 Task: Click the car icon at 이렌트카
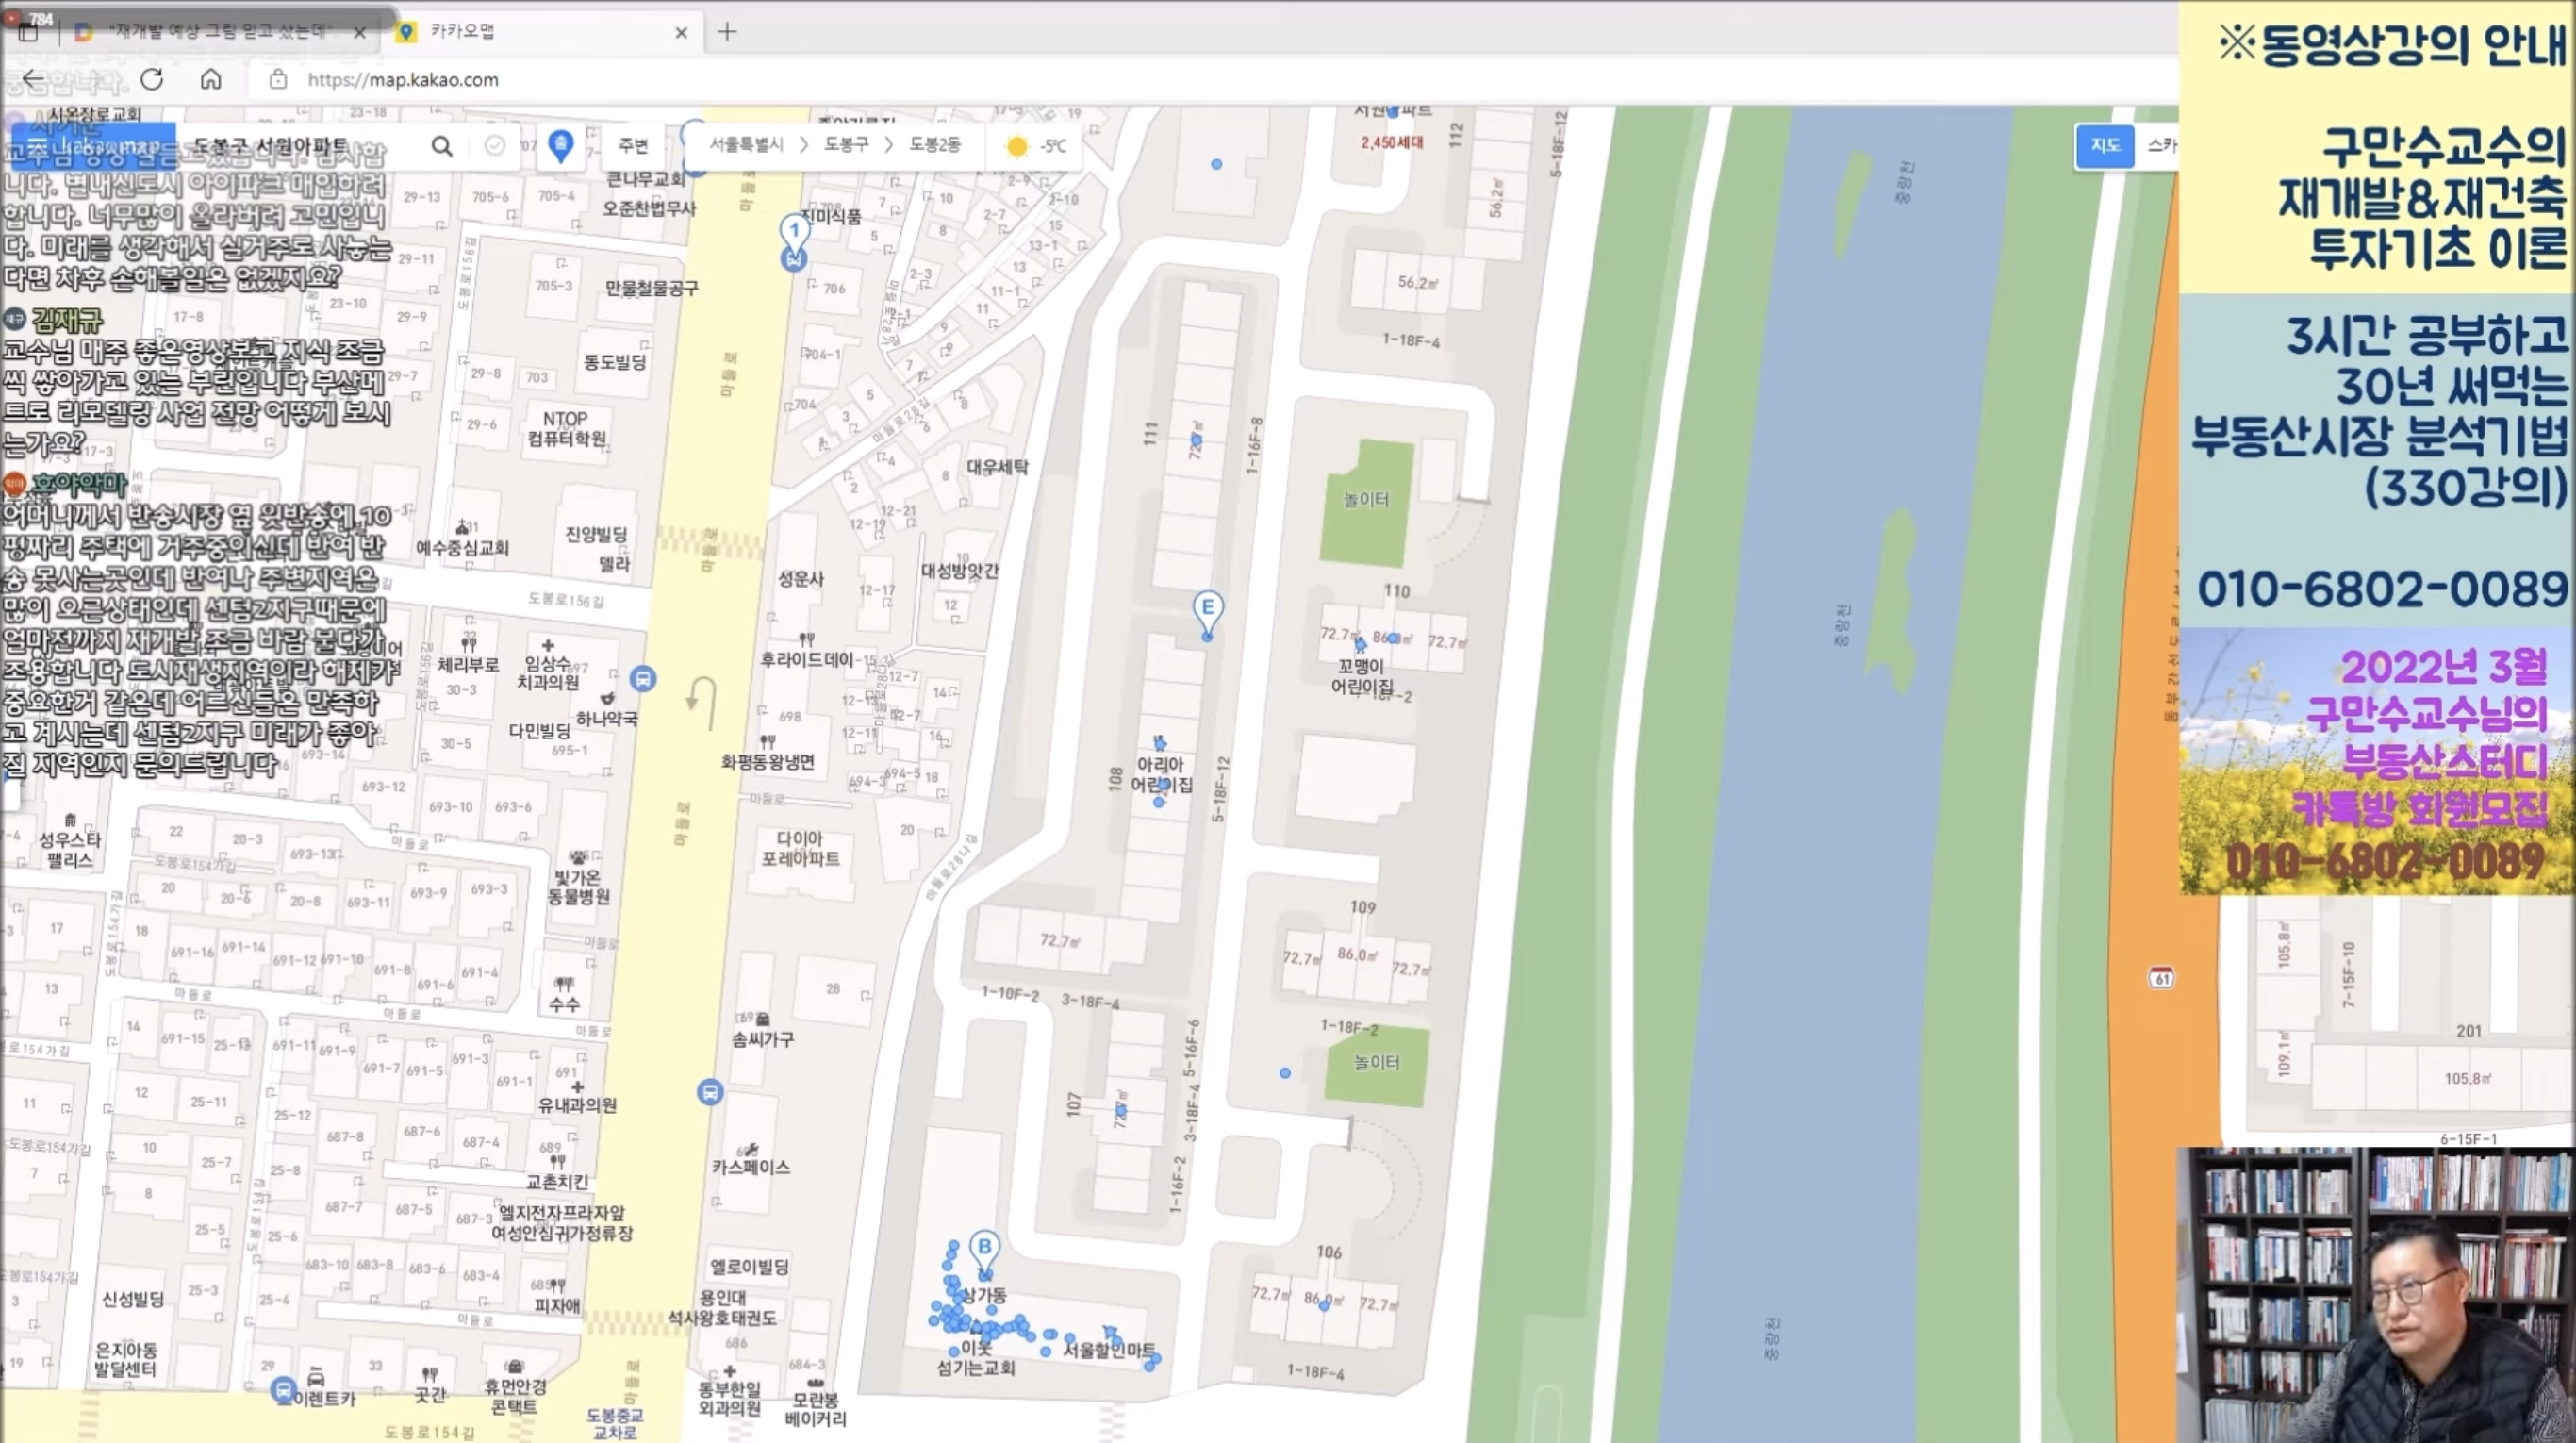(316, 1377)
